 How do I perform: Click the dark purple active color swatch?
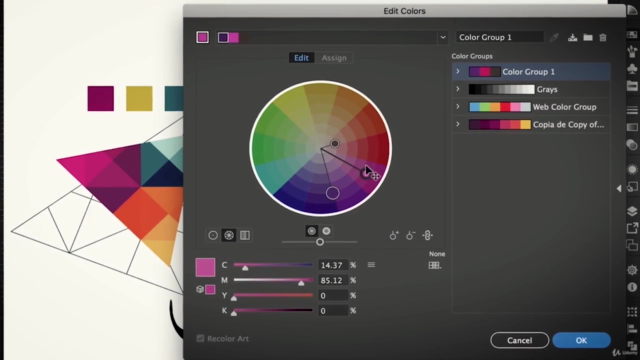[x=223, y=38]
